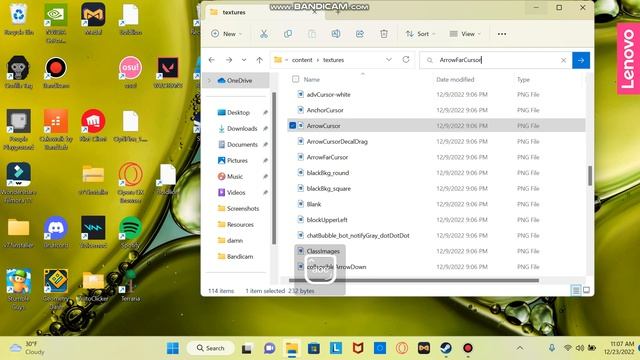
Task: Open Downloads in the navigation pane
Action: coord(242,129)
